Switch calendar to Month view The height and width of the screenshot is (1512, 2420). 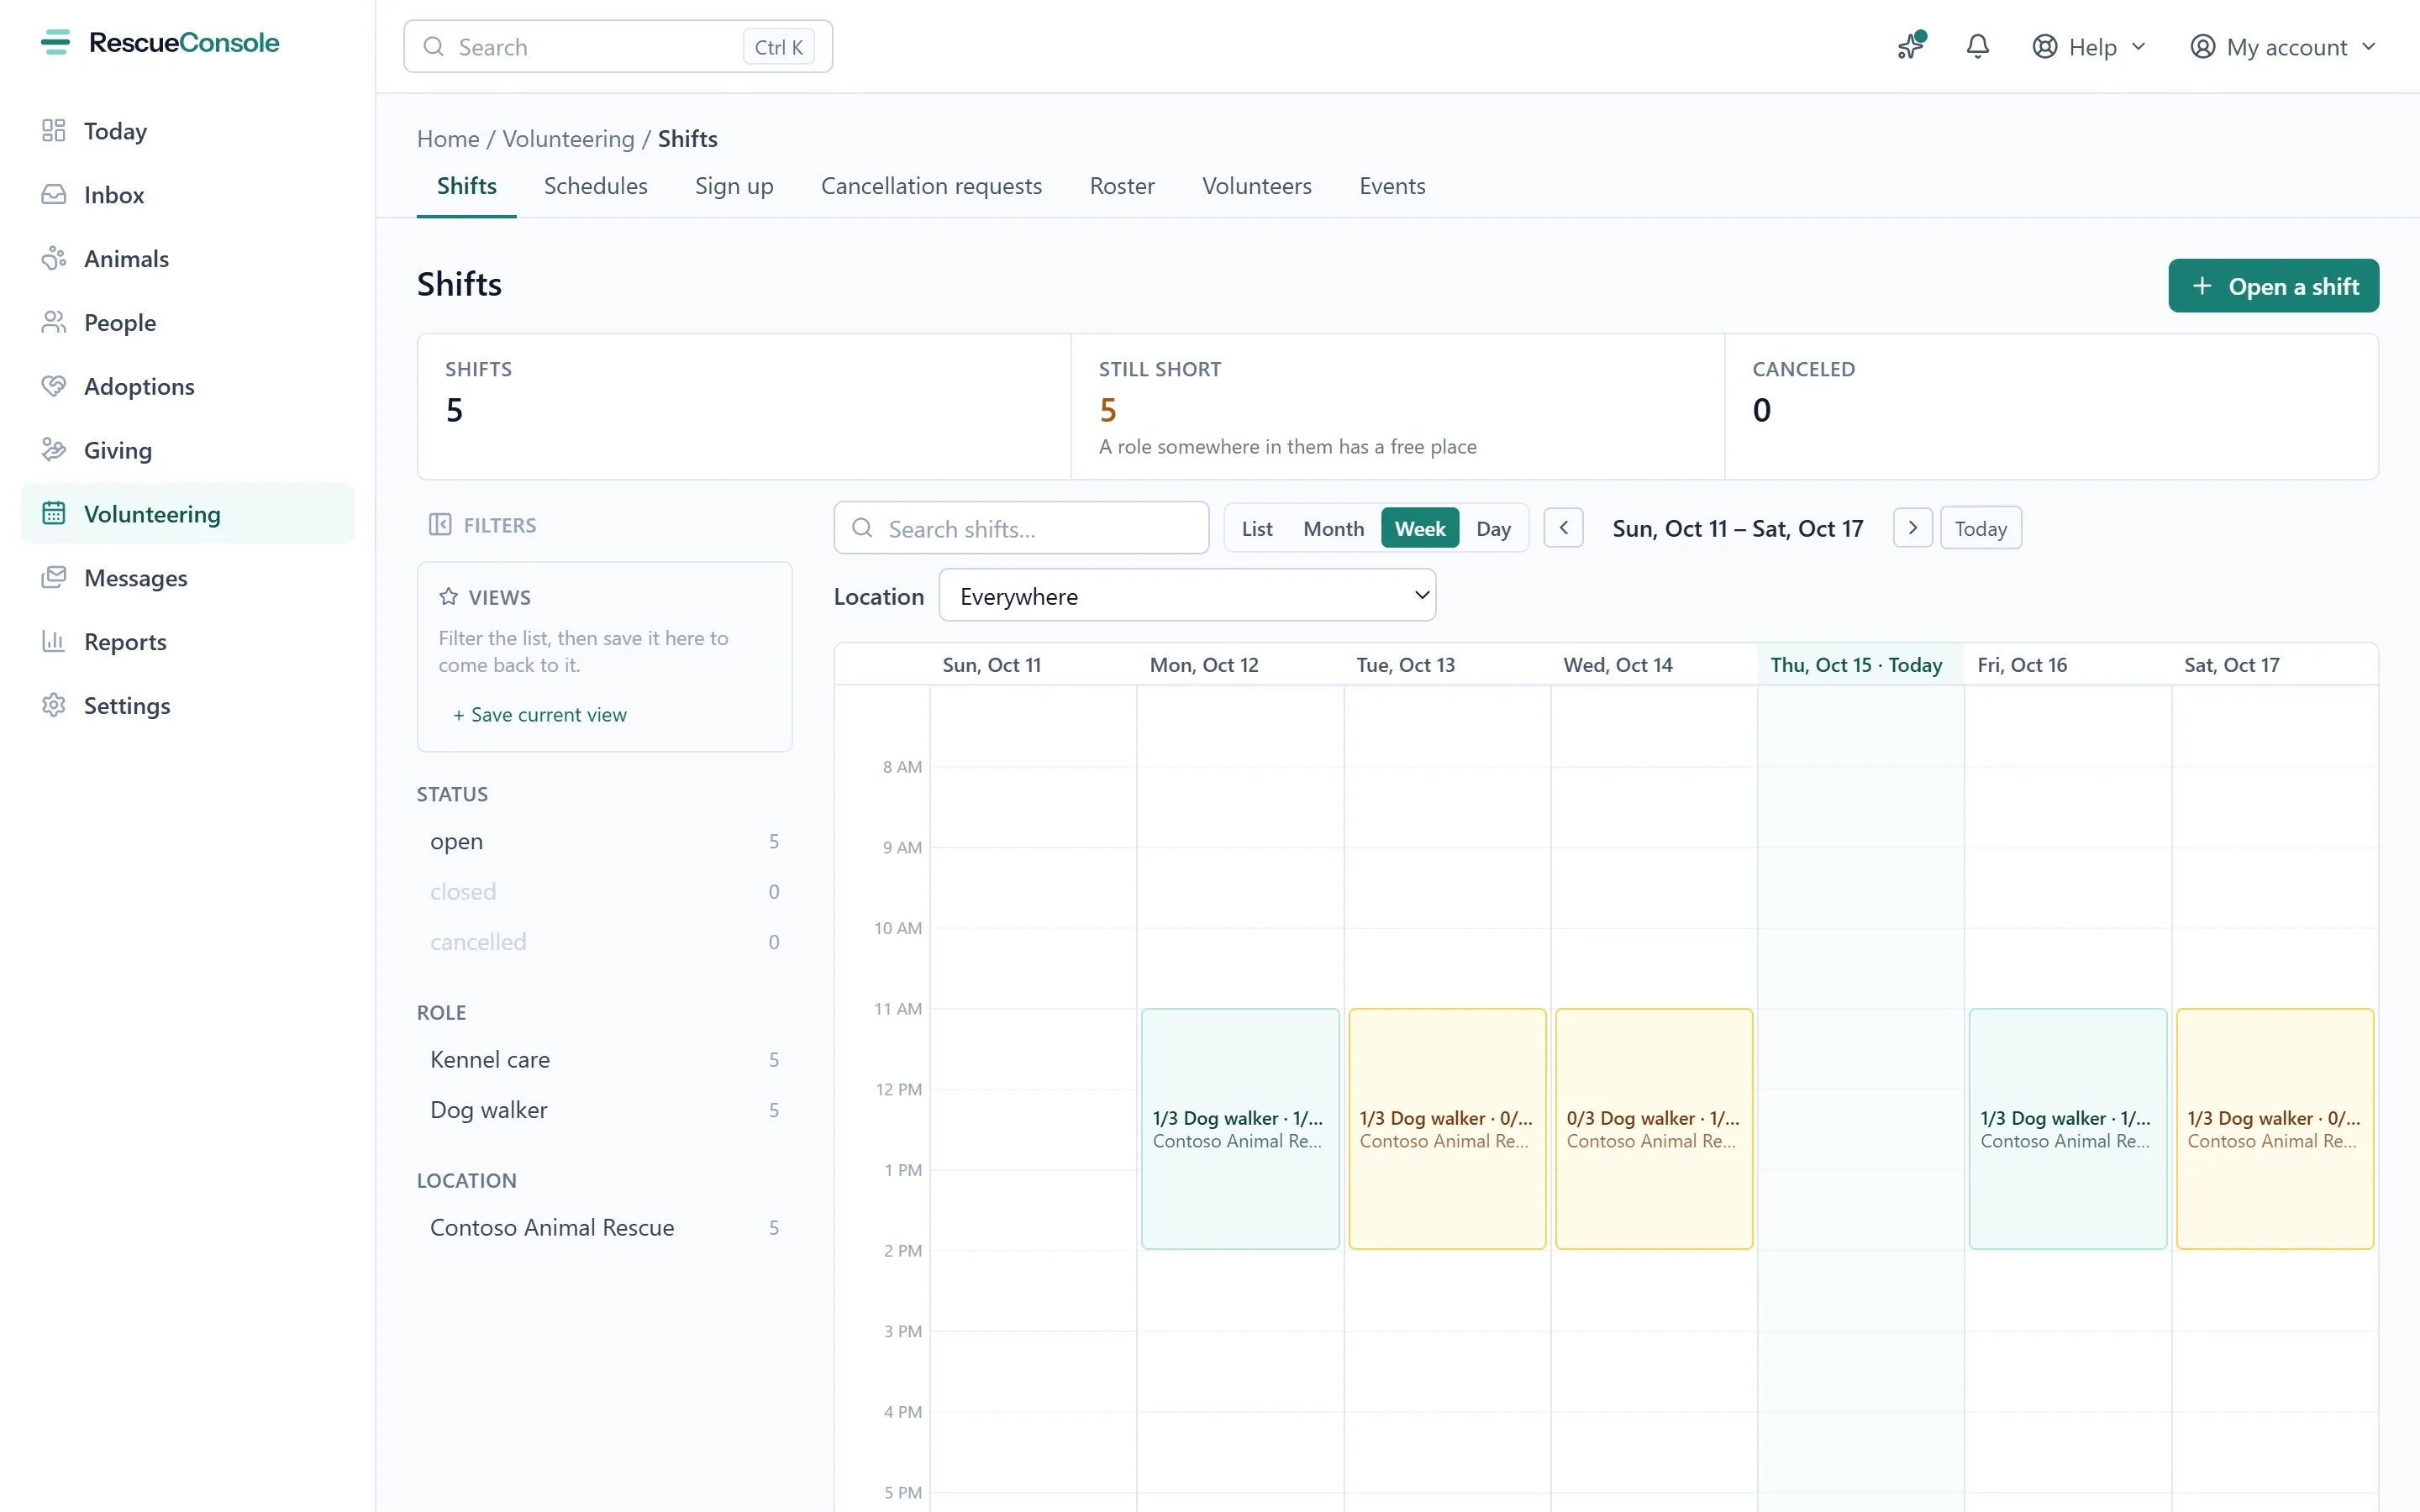pos(1333,528)
